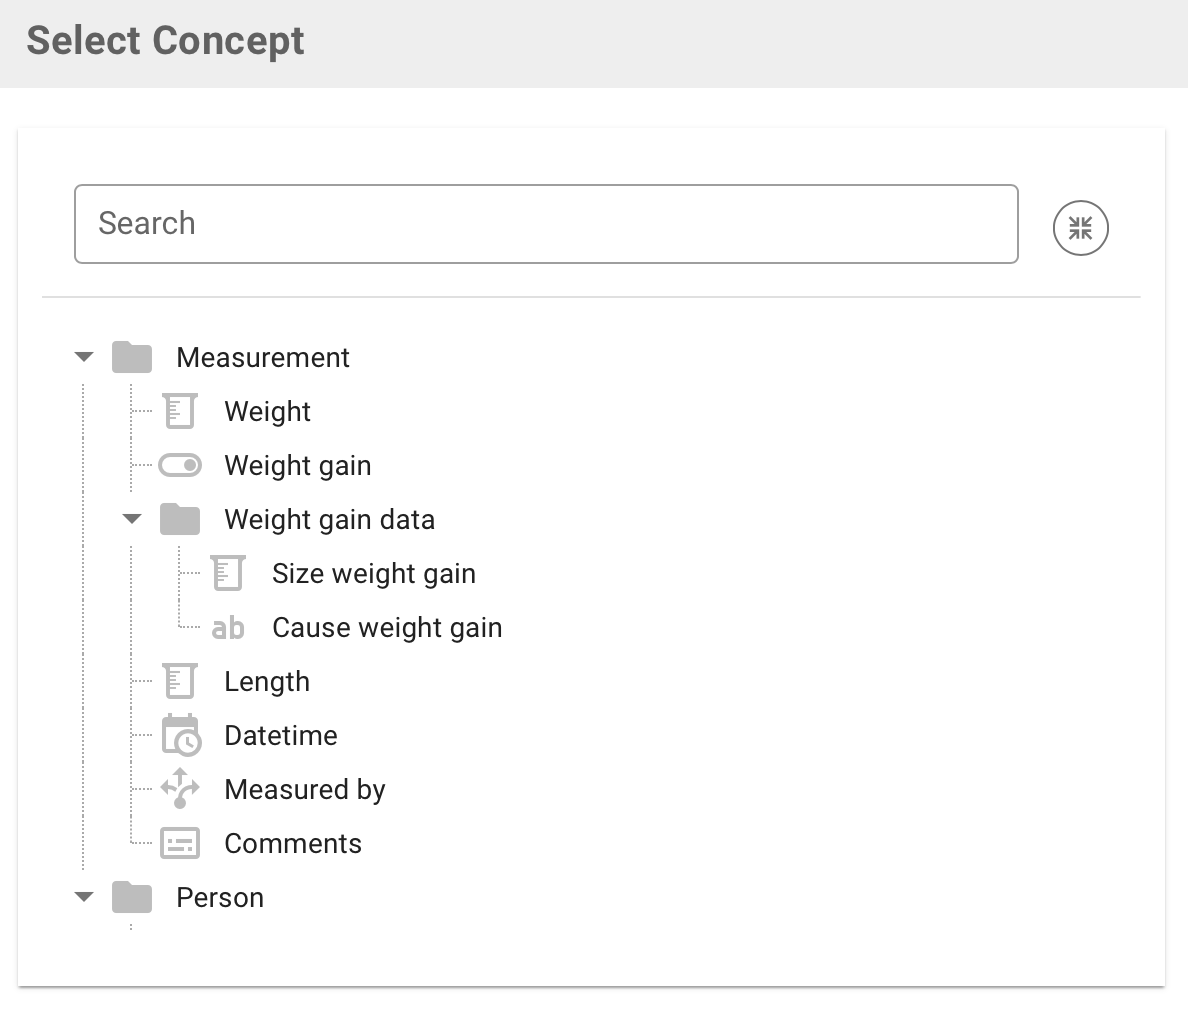Click the Datetime calendar clock icon
Screen dimensions: 1188x1010
tap(181, 735)
